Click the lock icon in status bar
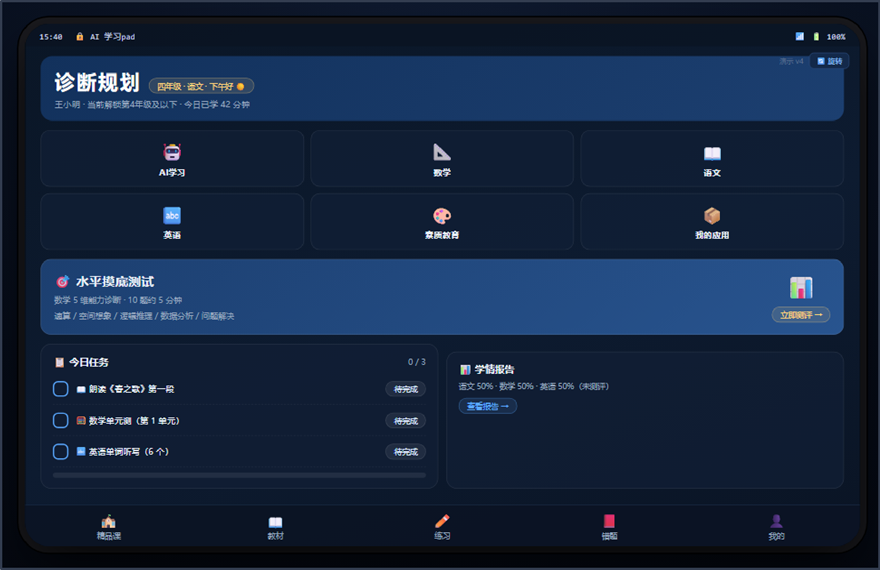The width and height of the screenshot is (880, 570). click(80, 36)
